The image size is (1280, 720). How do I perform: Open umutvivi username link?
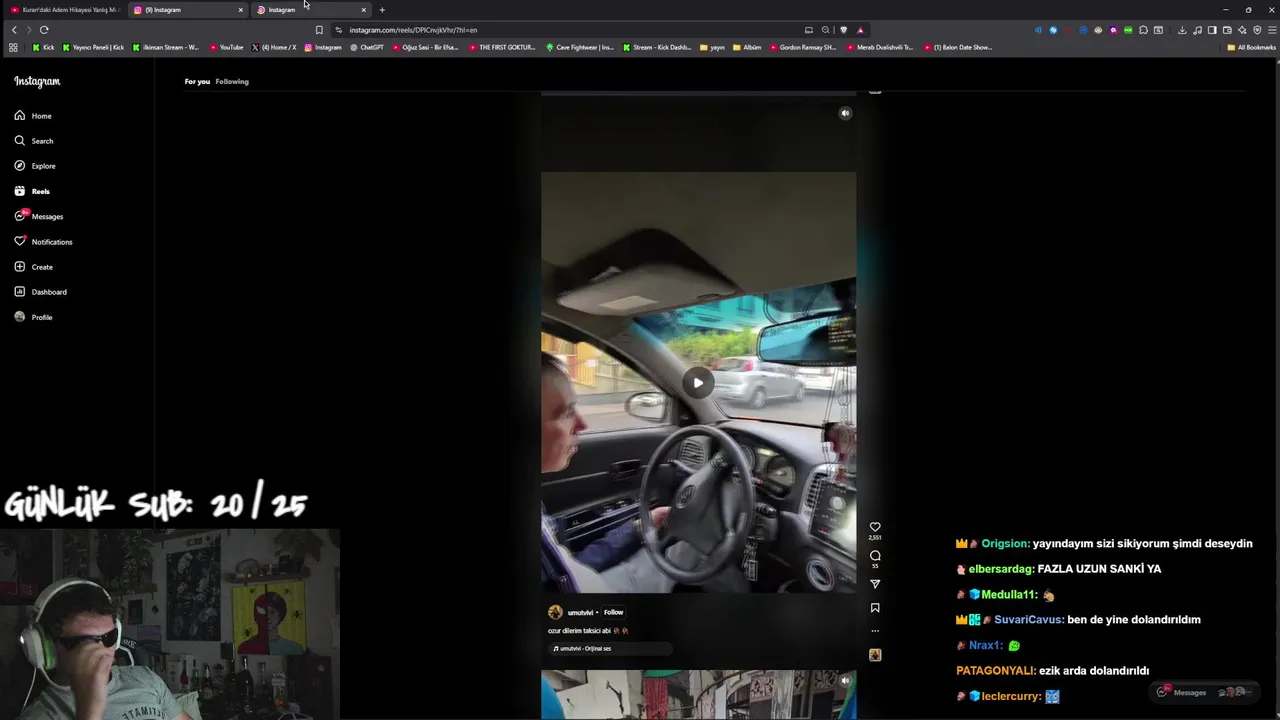tap(580, 612)
